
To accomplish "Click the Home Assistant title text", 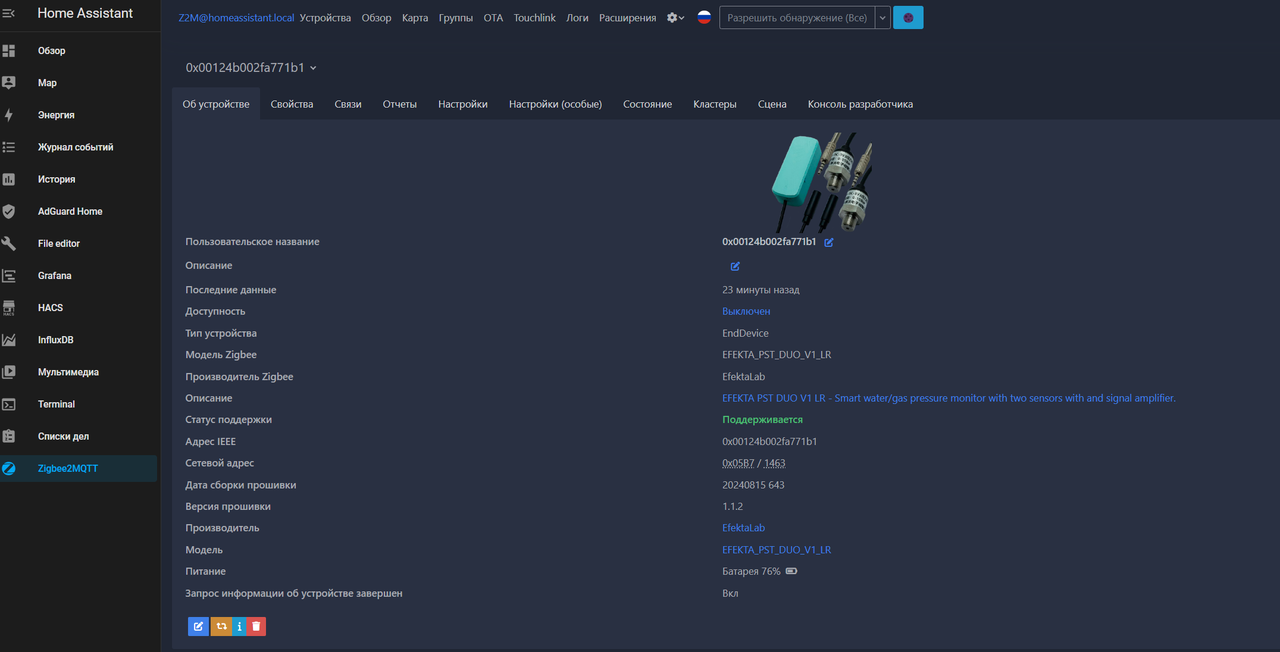I will pos(85,14).
